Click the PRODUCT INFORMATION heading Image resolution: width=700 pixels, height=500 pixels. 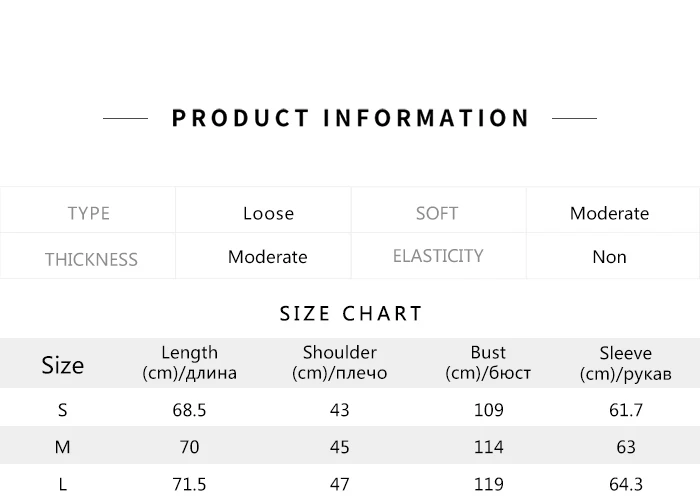(350, 118)
